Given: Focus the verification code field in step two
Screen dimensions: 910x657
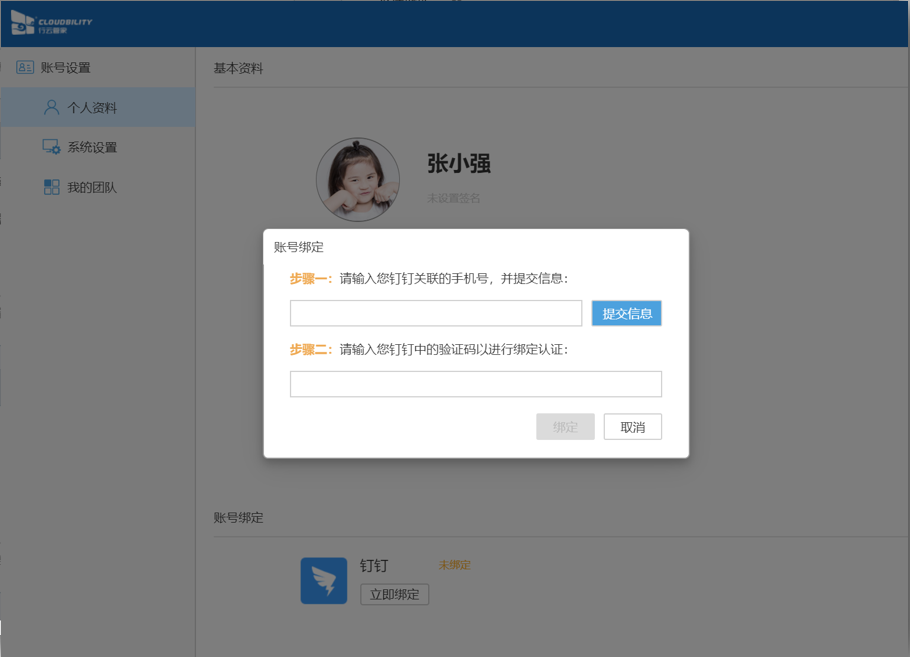Looking at the screenshot, I should coord(476,384).
